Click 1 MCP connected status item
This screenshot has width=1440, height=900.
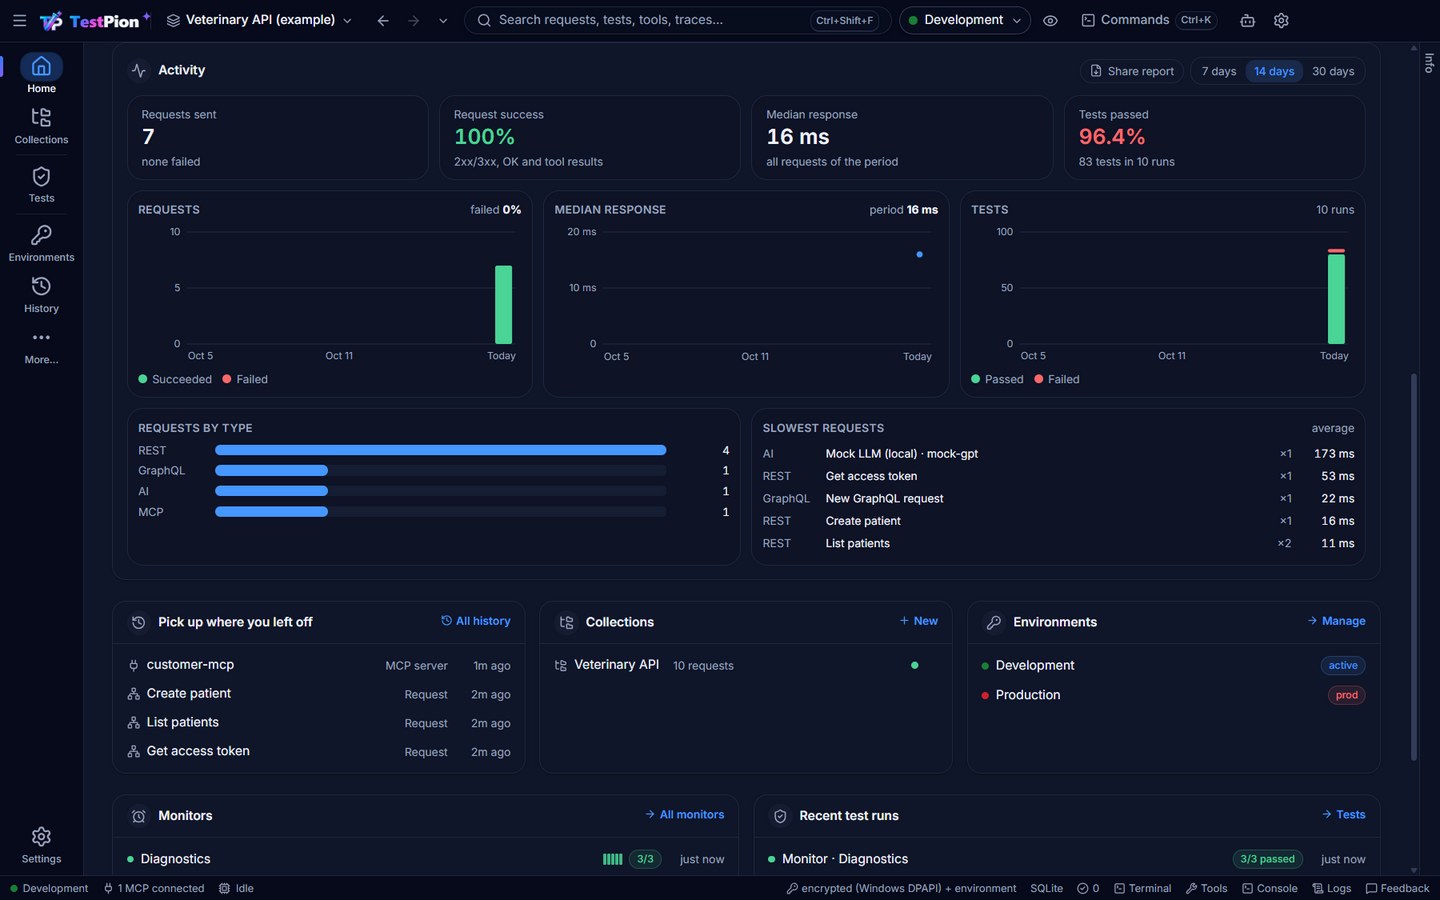pyautogui.click(x=153, y=888)
